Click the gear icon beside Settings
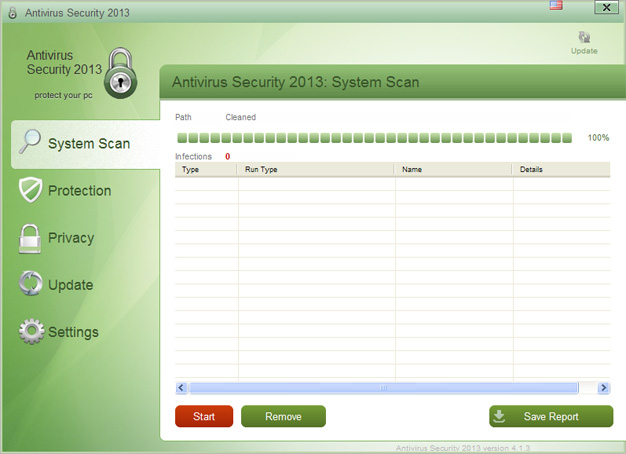This screenshot has height=454, width=626. [x=31, y=331]
